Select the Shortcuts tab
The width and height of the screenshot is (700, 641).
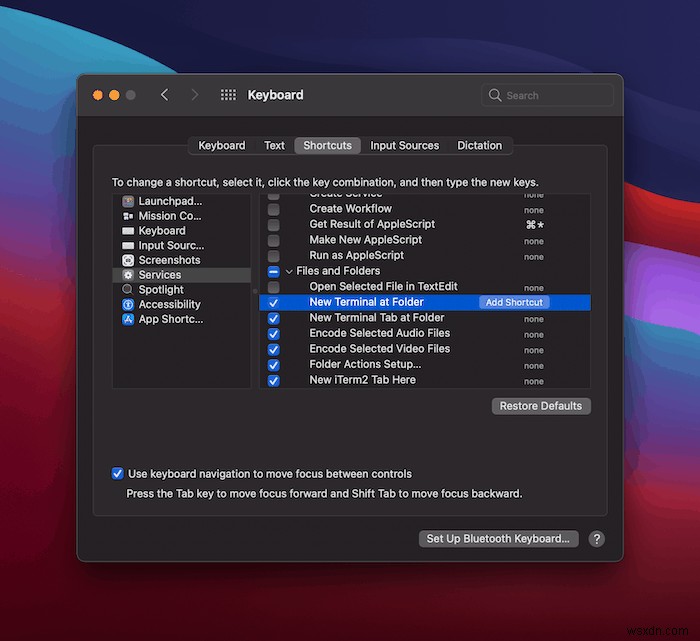pos(327,146)
